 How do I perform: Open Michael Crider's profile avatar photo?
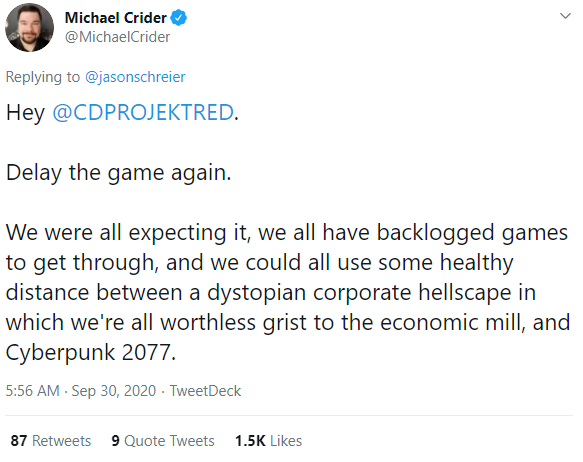click(29, 28)
